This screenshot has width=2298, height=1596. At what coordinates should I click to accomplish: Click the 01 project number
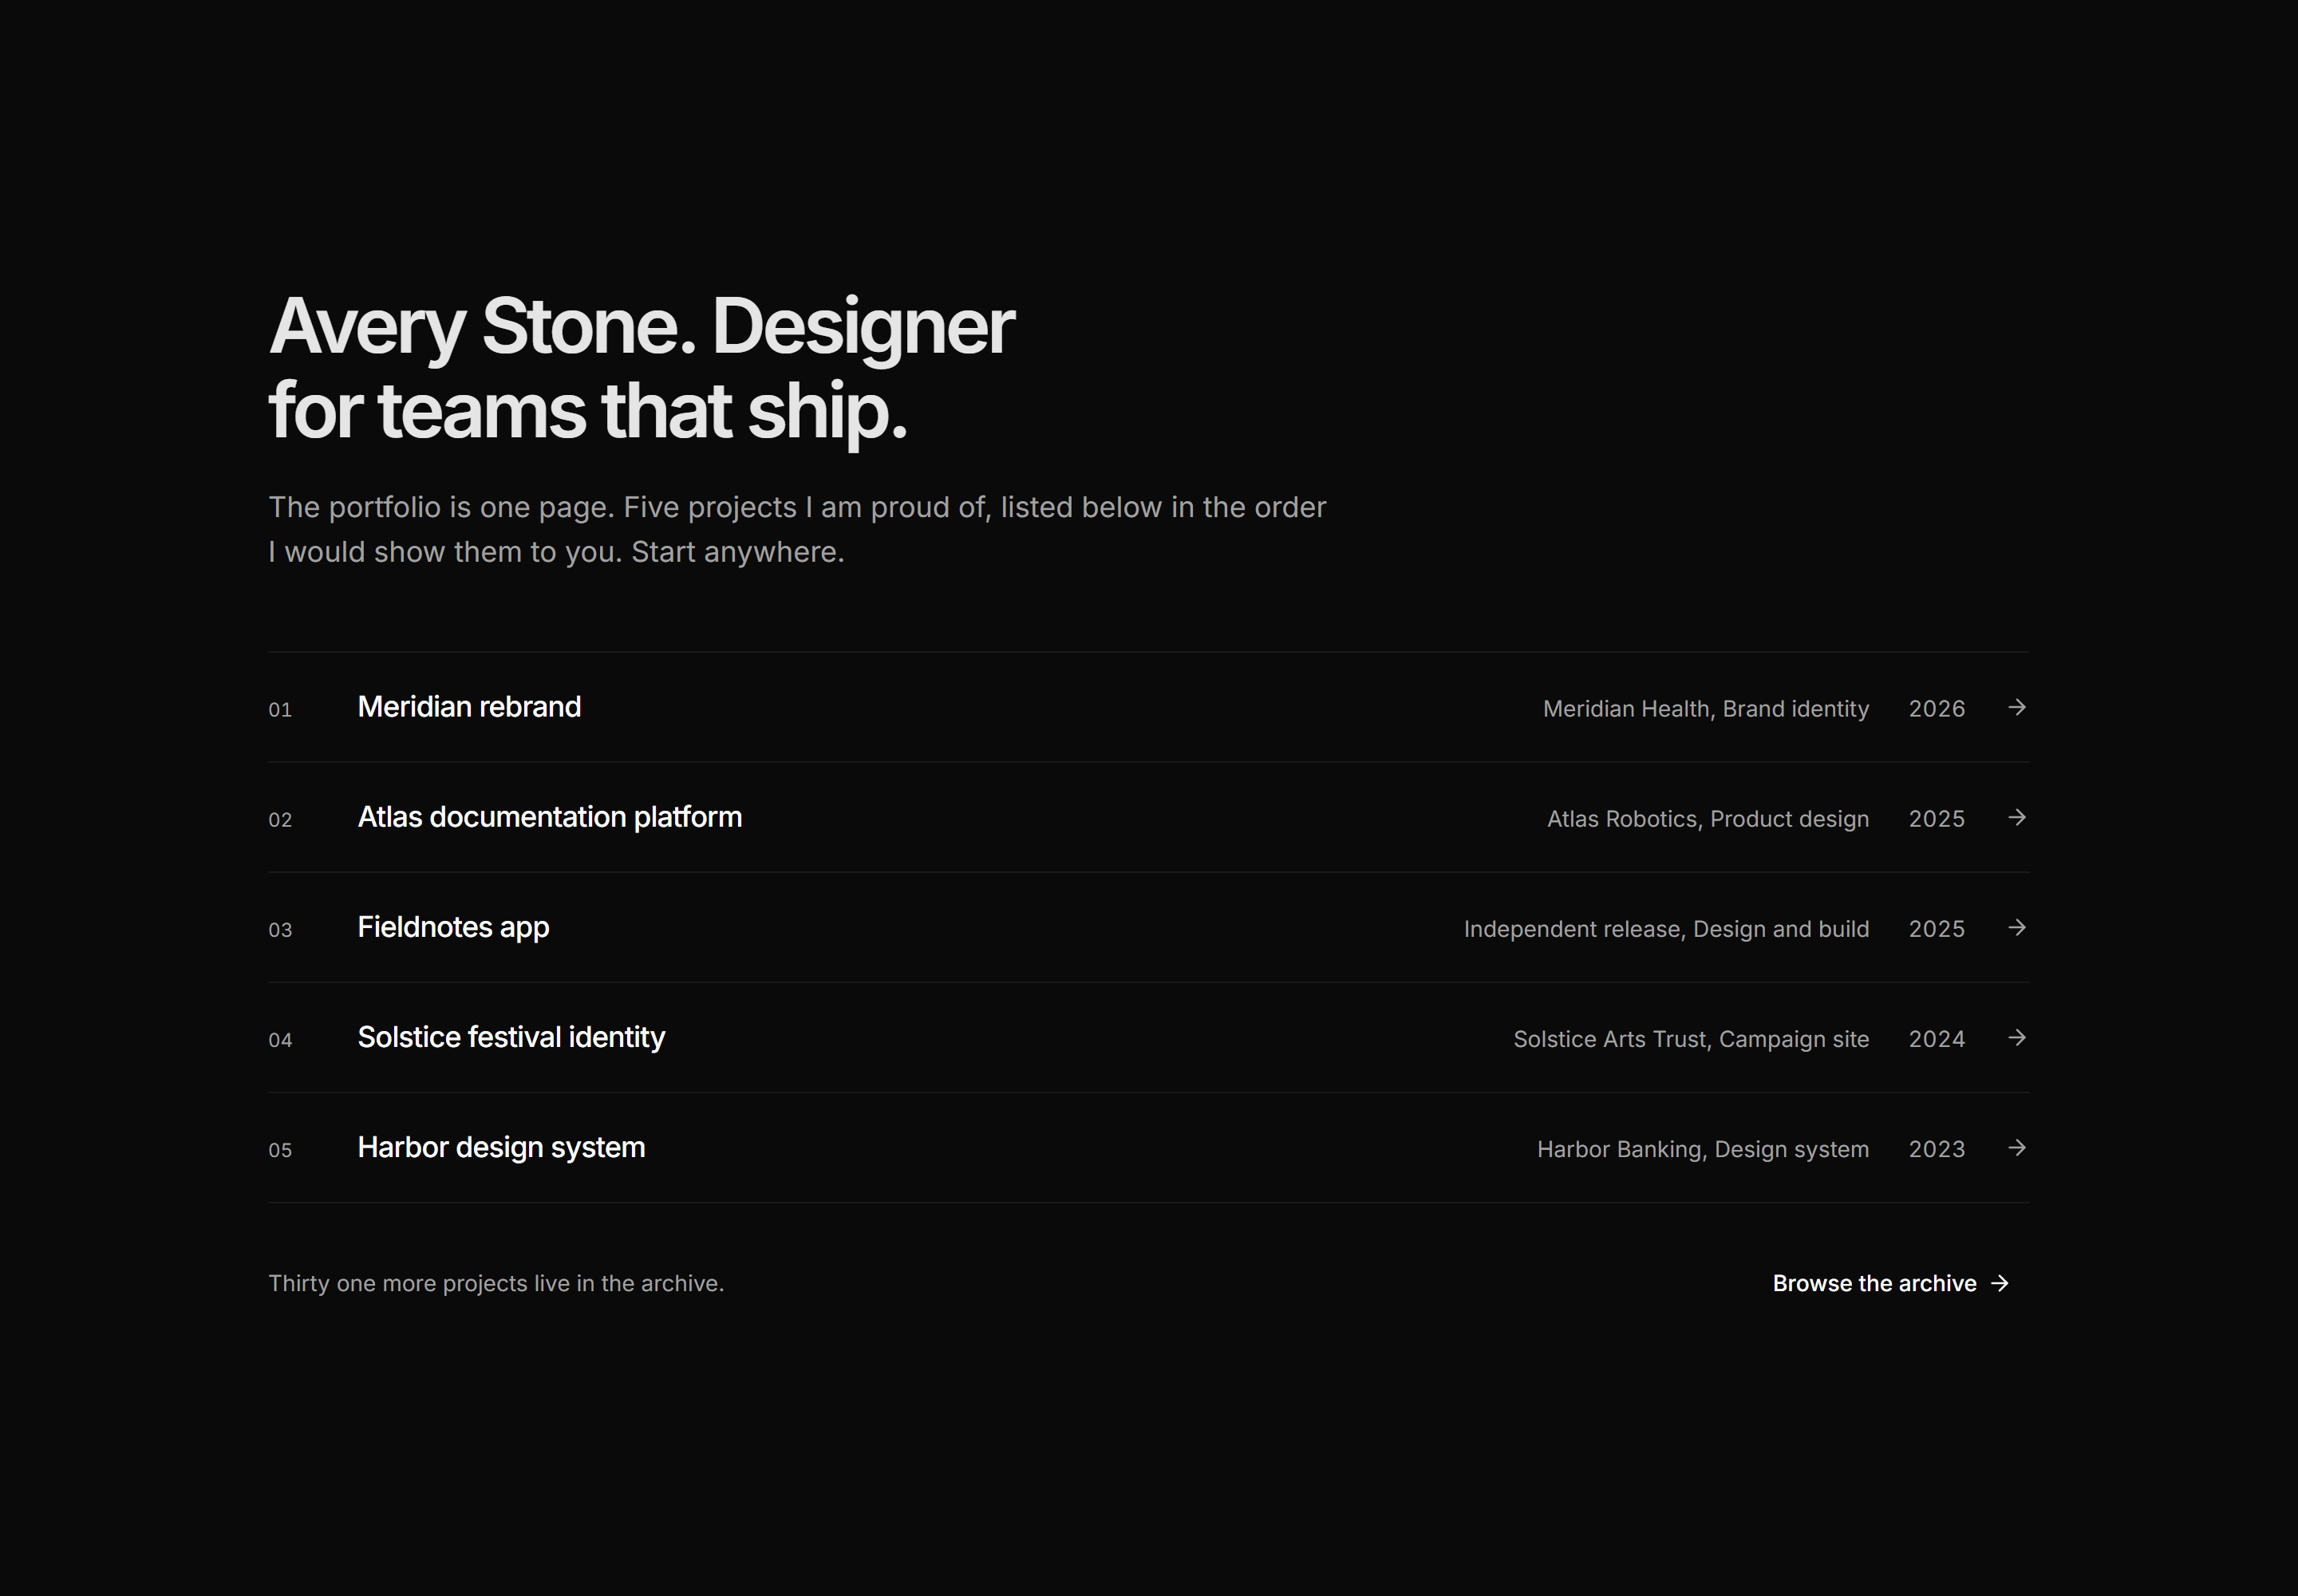[x=280, y=710]
